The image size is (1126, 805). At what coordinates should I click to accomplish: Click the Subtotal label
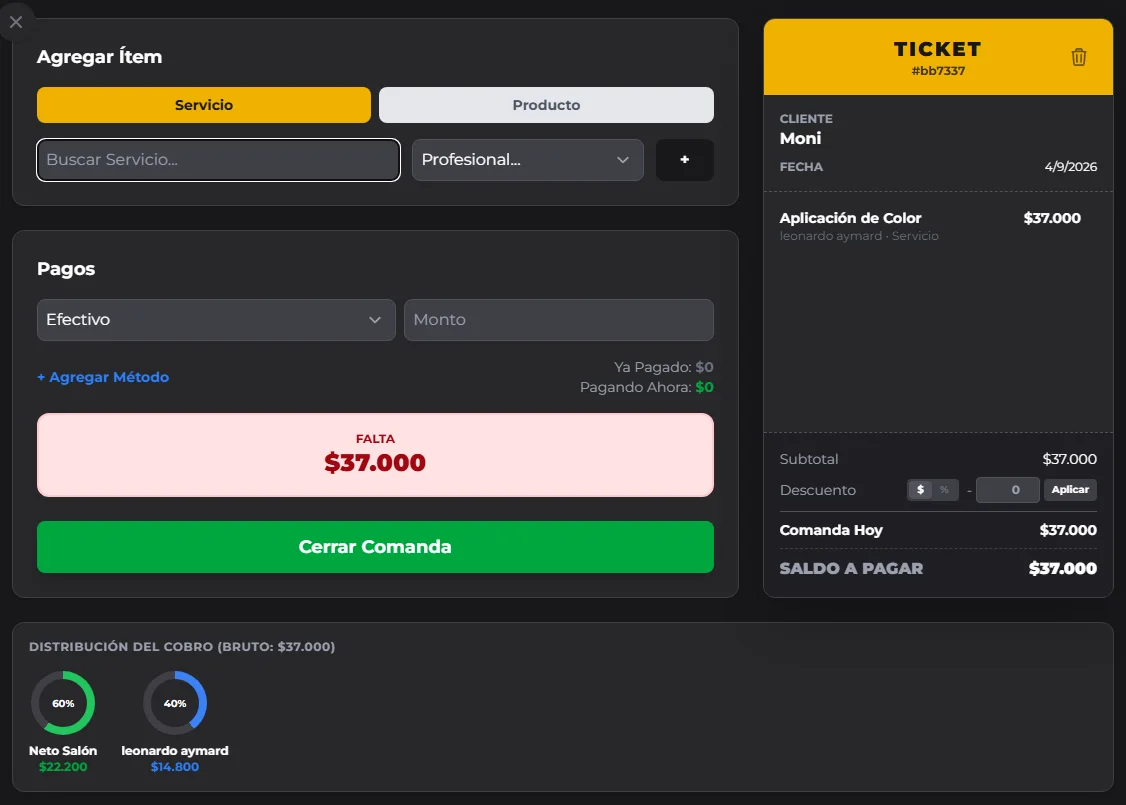point(809,459)
